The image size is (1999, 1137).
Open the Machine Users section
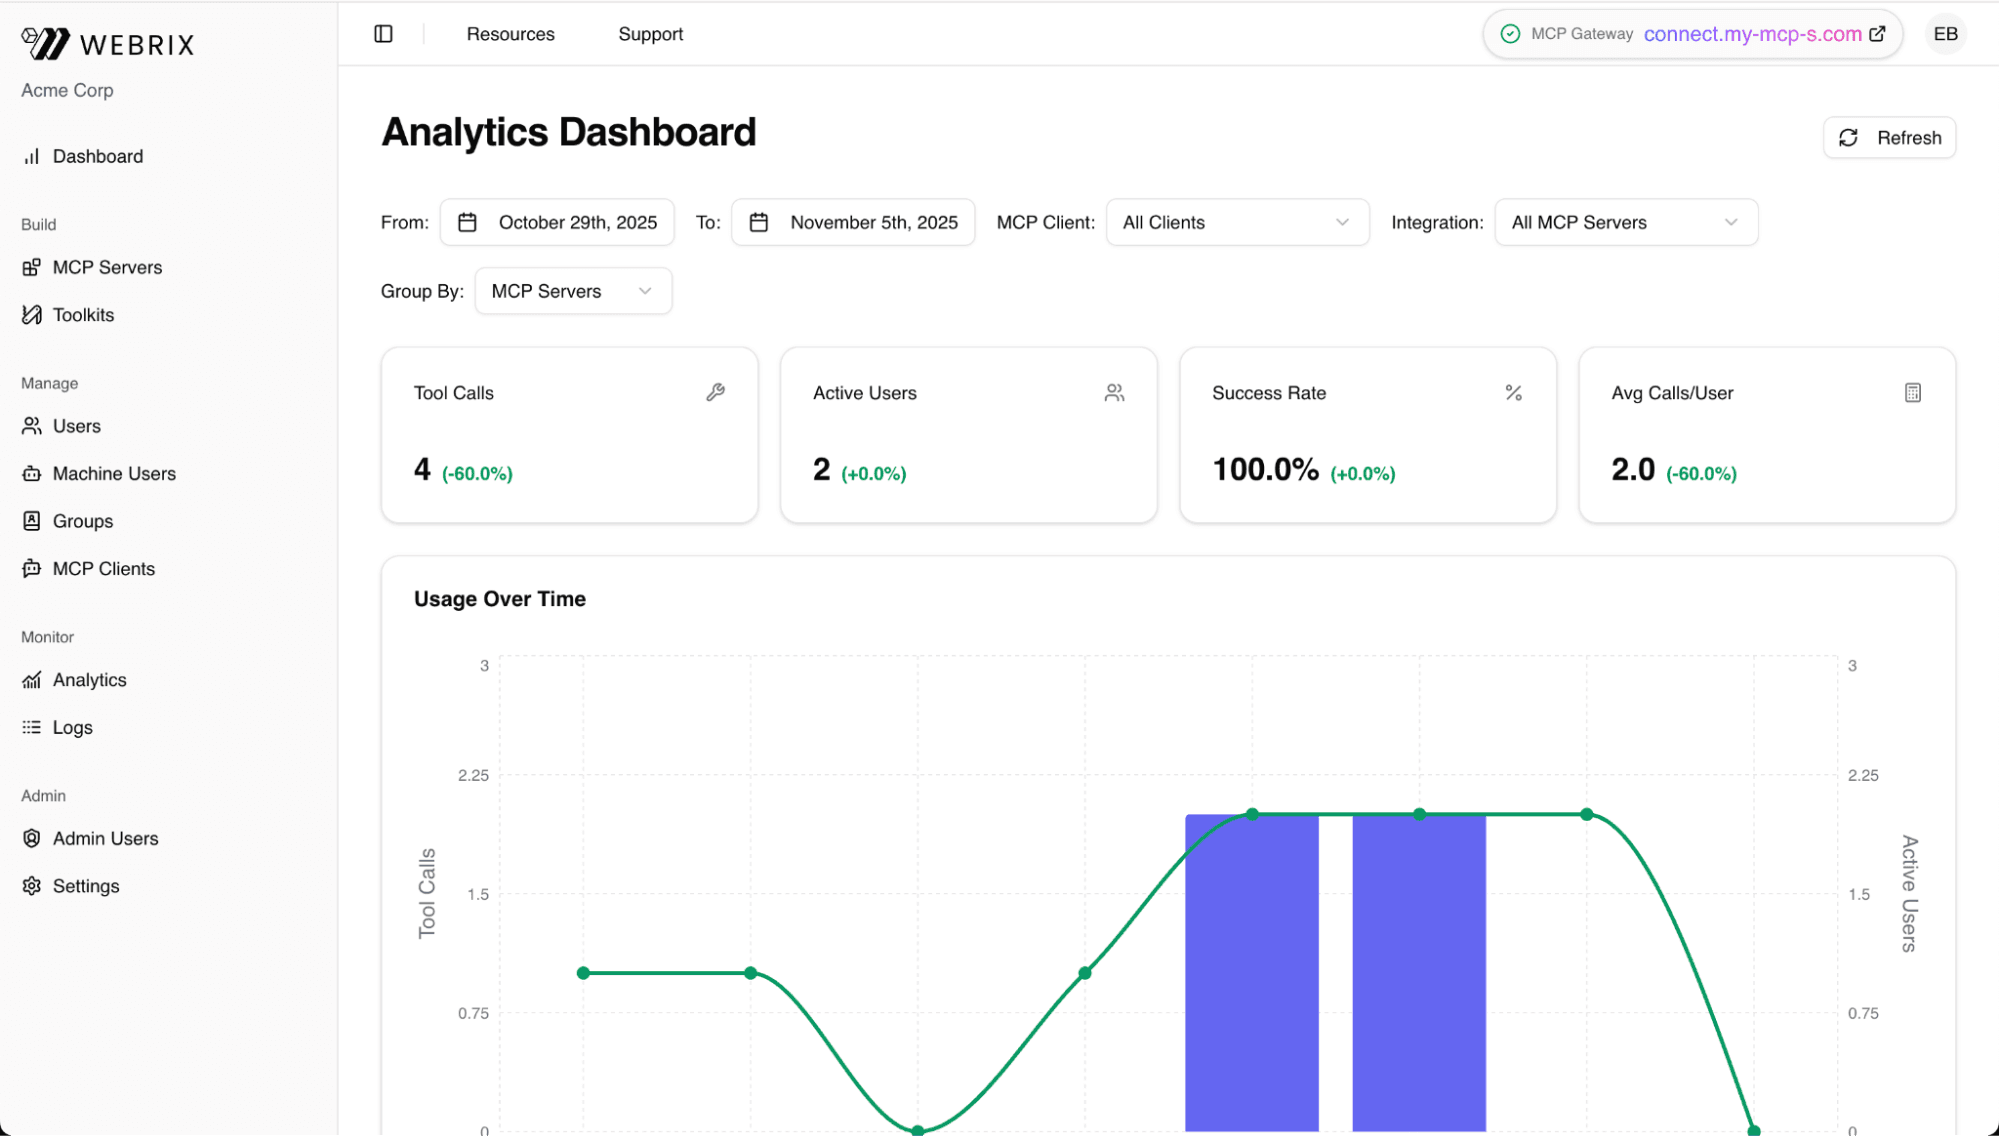(x=114, y=473)
